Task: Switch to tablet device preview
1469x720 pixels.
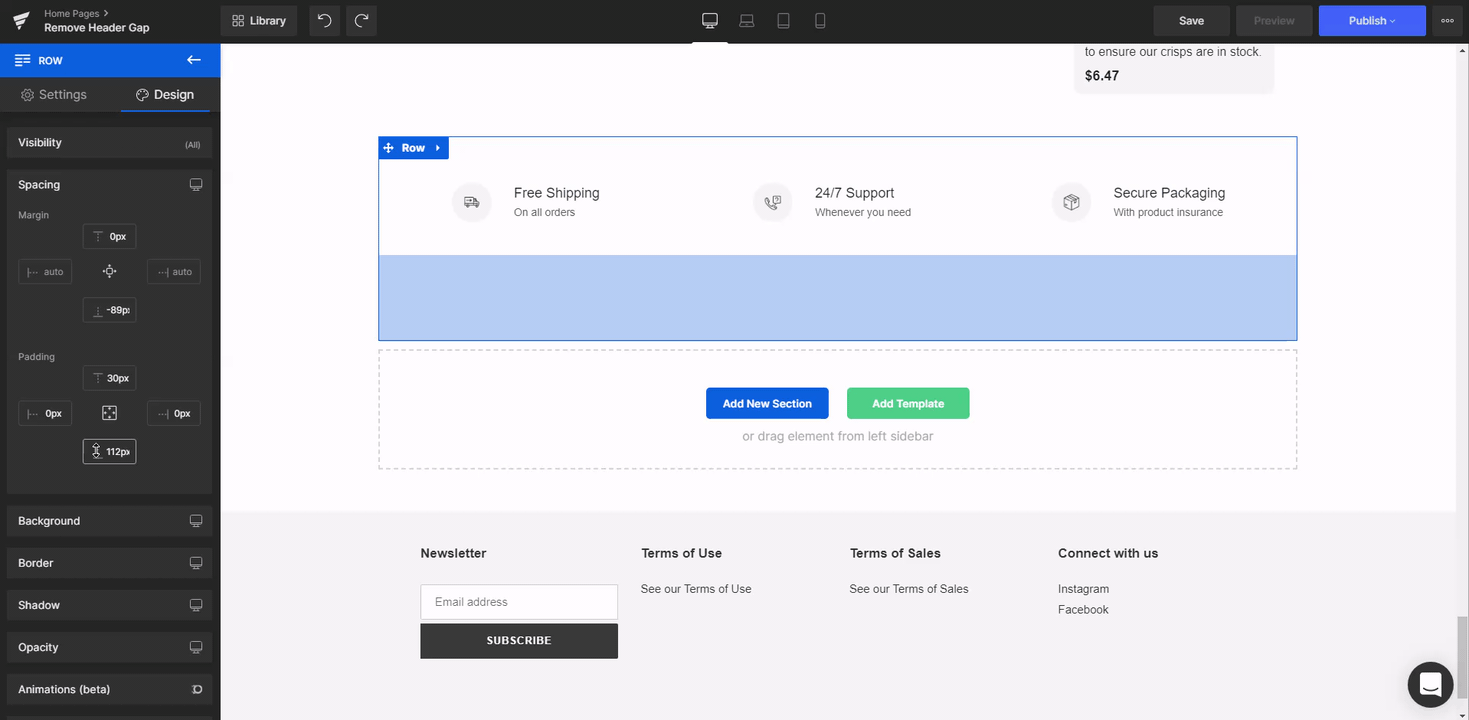Action: [x=784, y=20]
